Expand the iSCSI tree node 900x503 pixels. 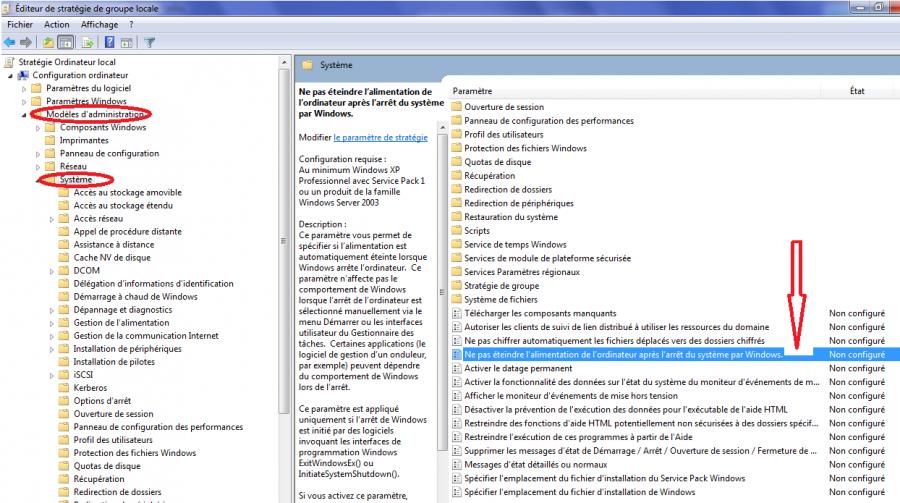[x=52, y=376]
